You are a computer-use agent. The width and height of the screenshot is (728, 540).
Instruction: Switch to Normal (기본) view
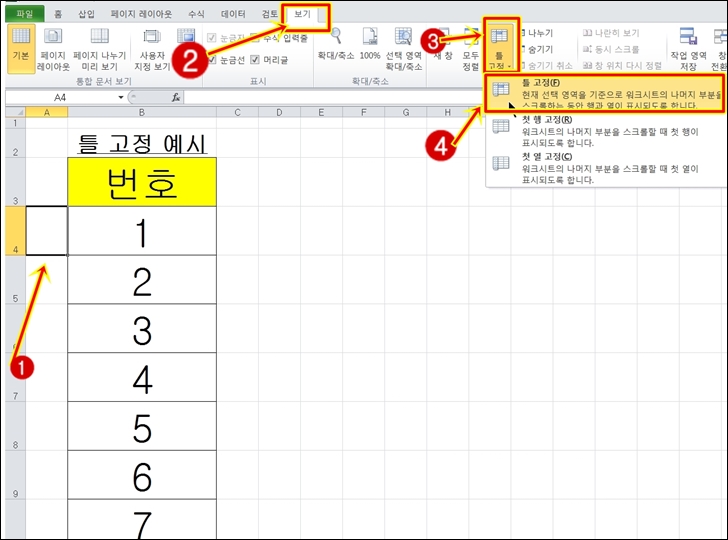(x=21, y=49)
